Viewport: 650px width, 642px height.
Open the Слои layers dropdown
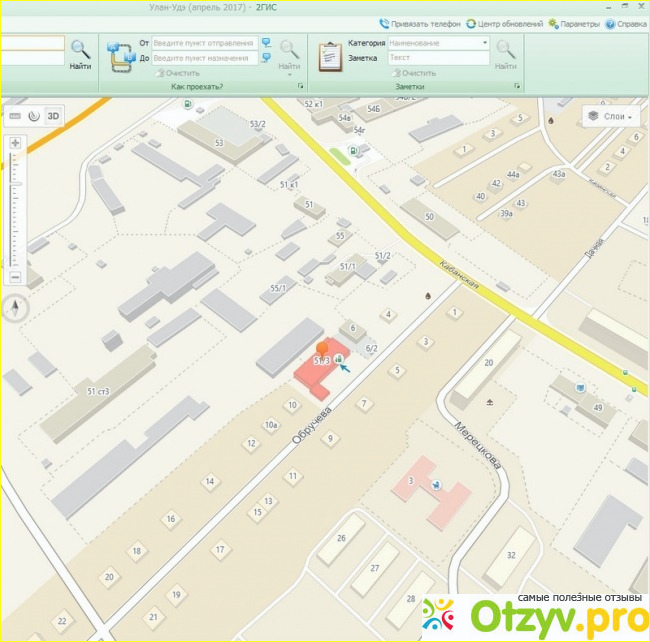pyautogui.click(x=612, y=116)
